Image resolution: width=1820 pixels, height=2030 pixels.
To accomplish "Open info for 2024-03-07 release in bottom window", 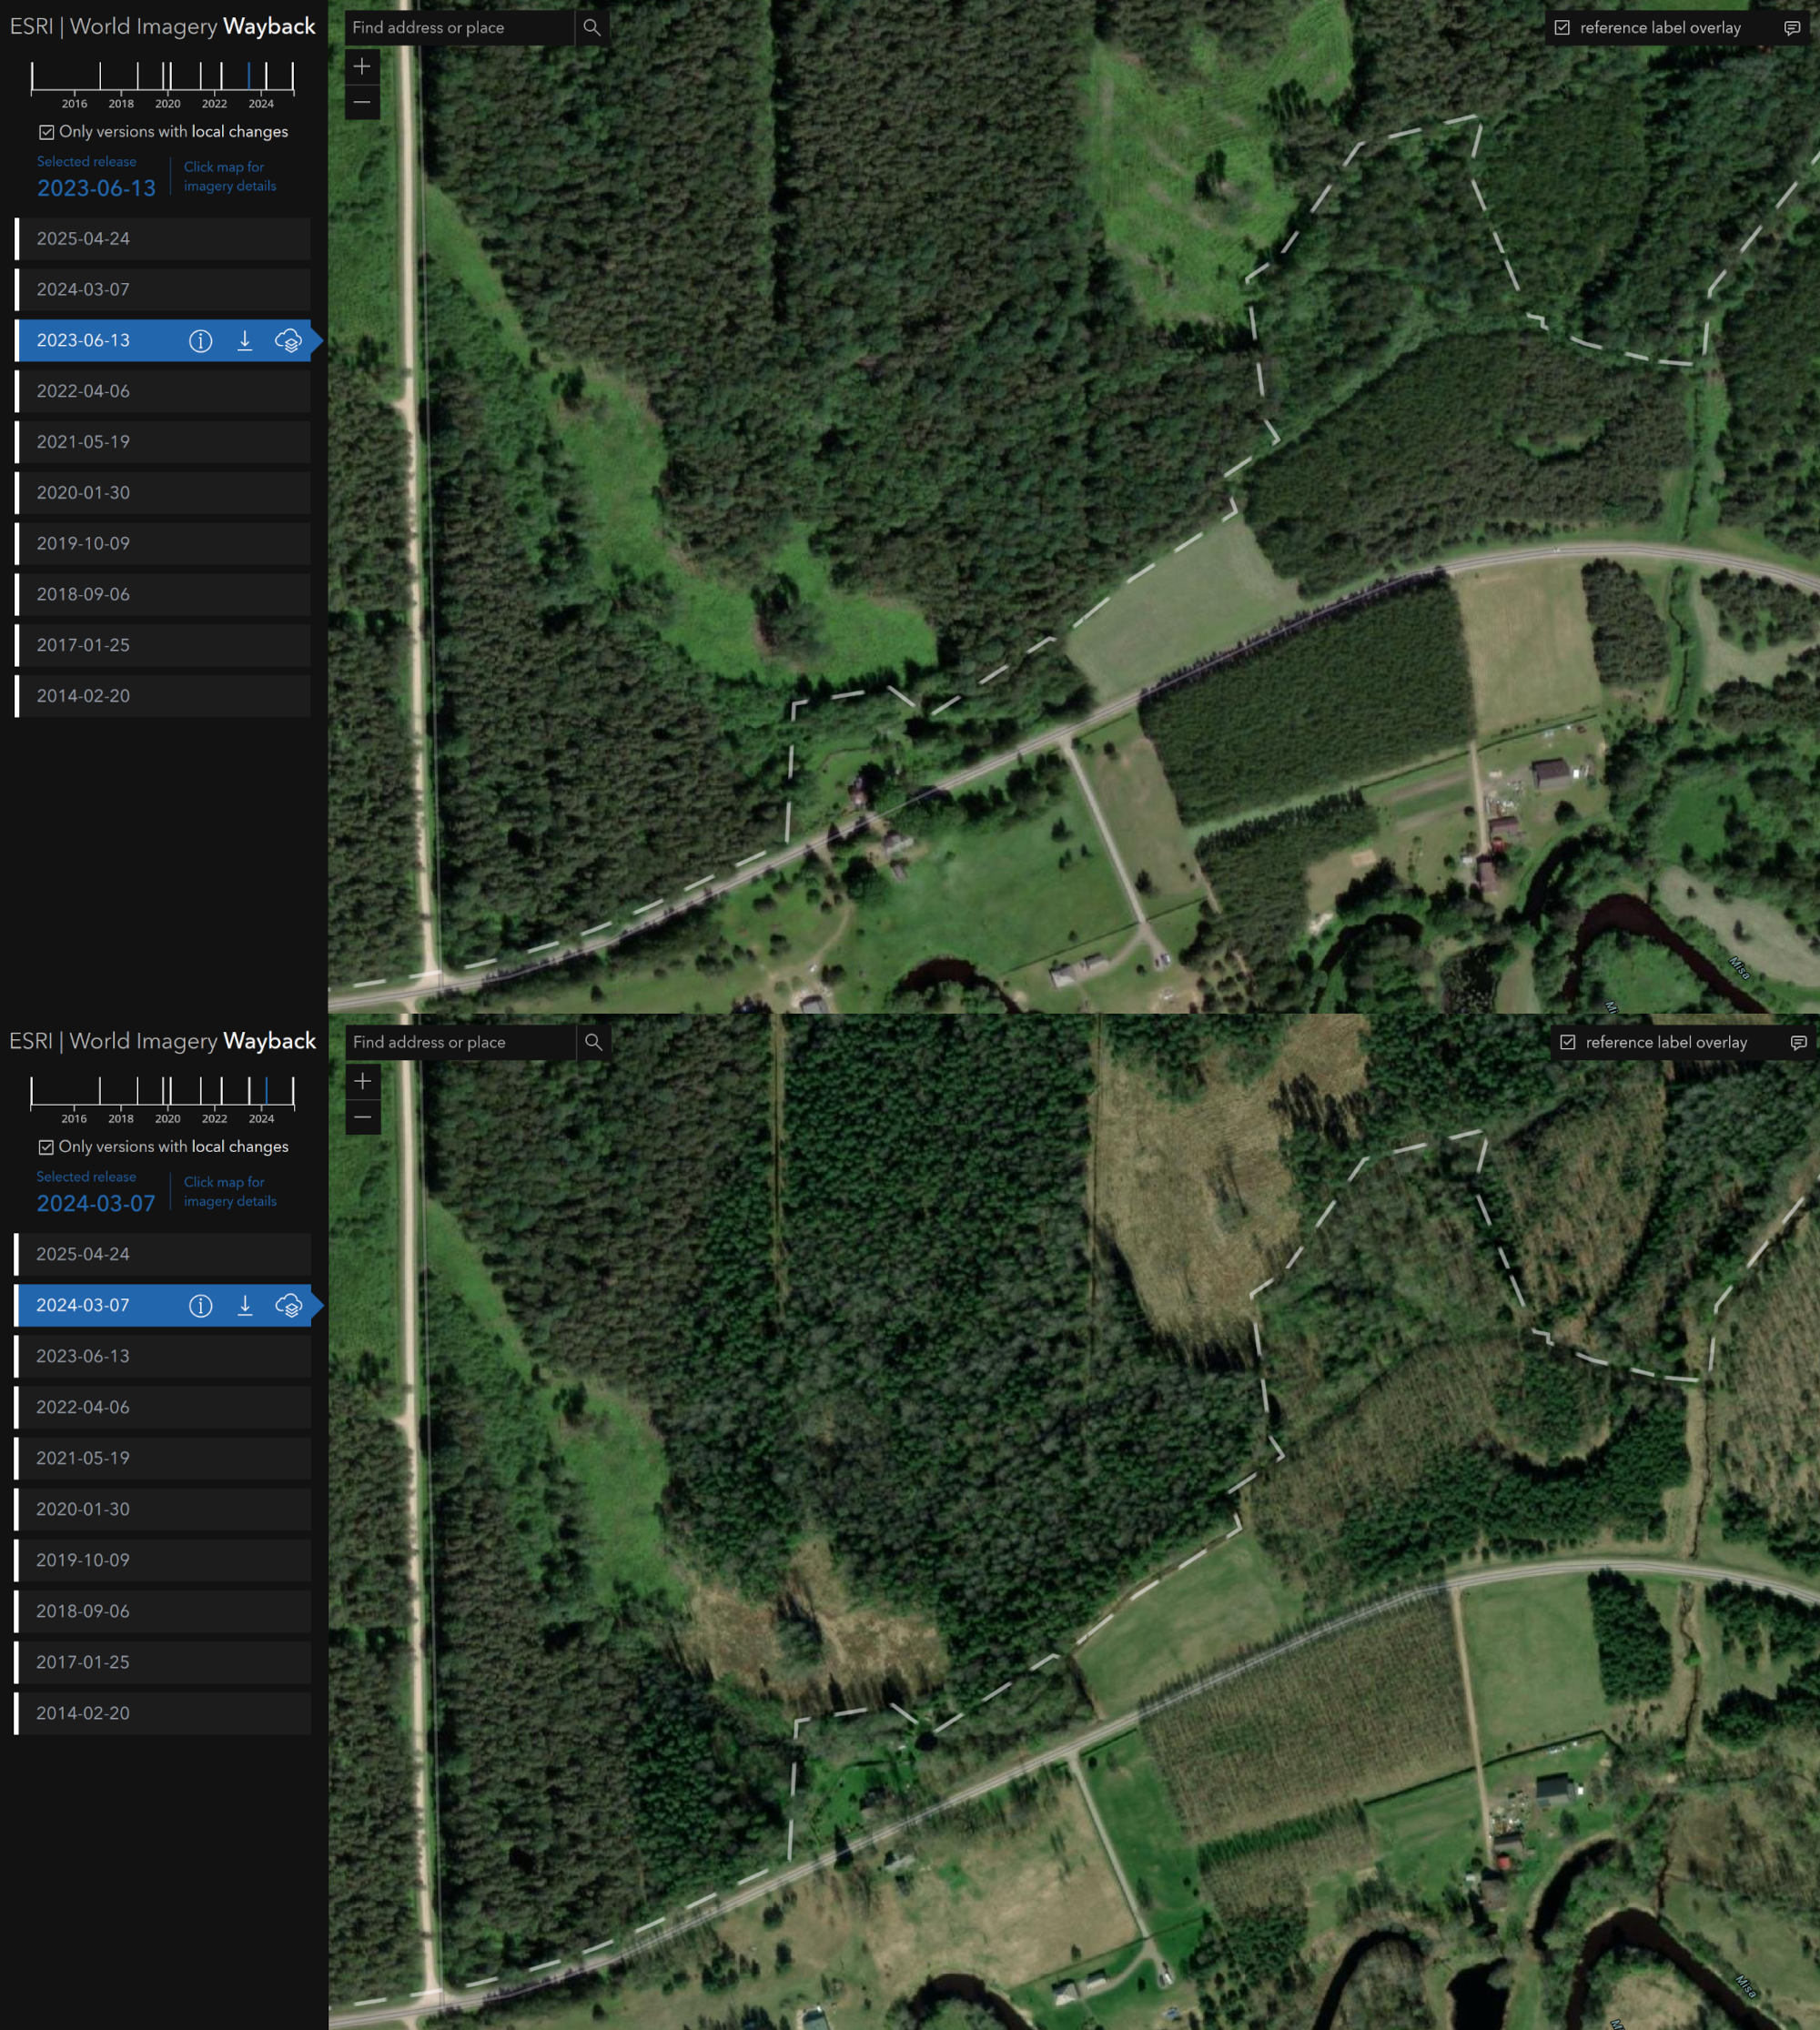I will tap(200, 1306).
